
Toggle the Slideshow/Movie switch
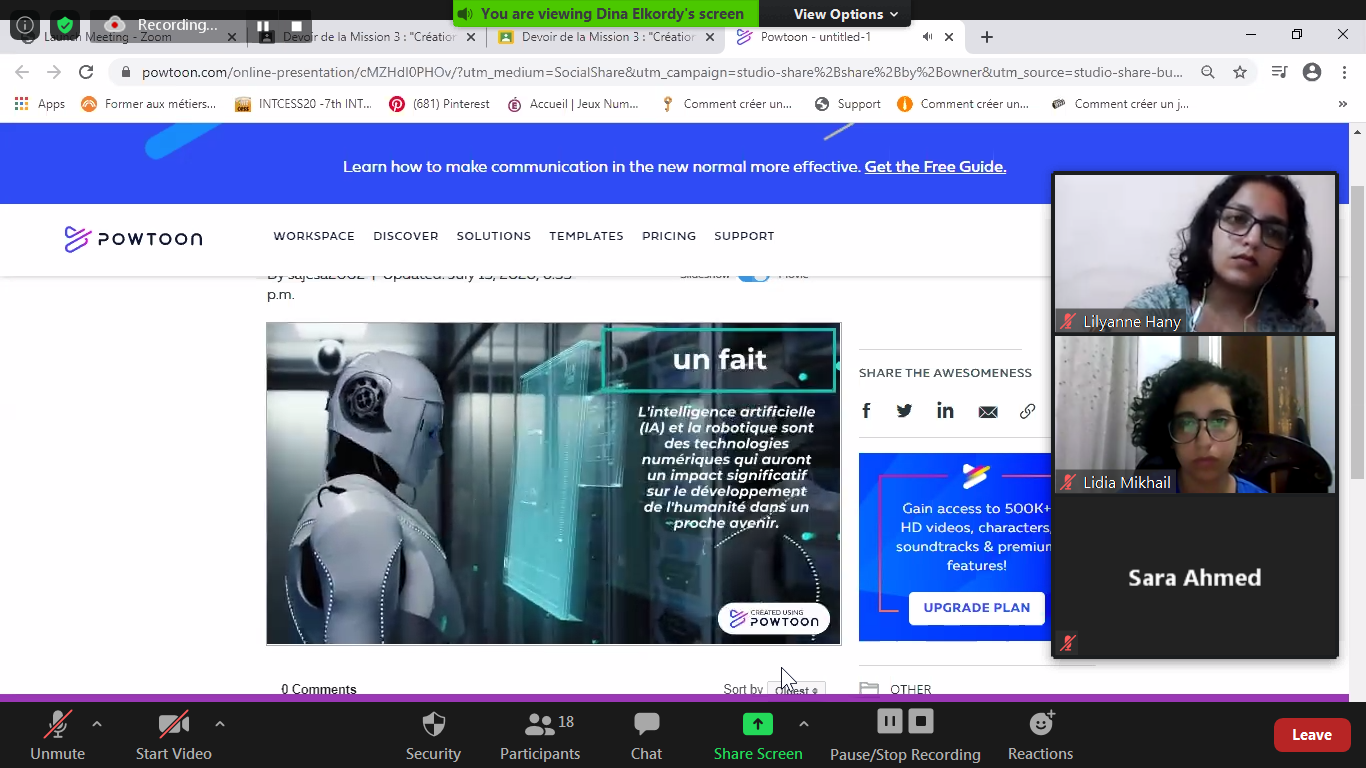click(x=753, y=276)
